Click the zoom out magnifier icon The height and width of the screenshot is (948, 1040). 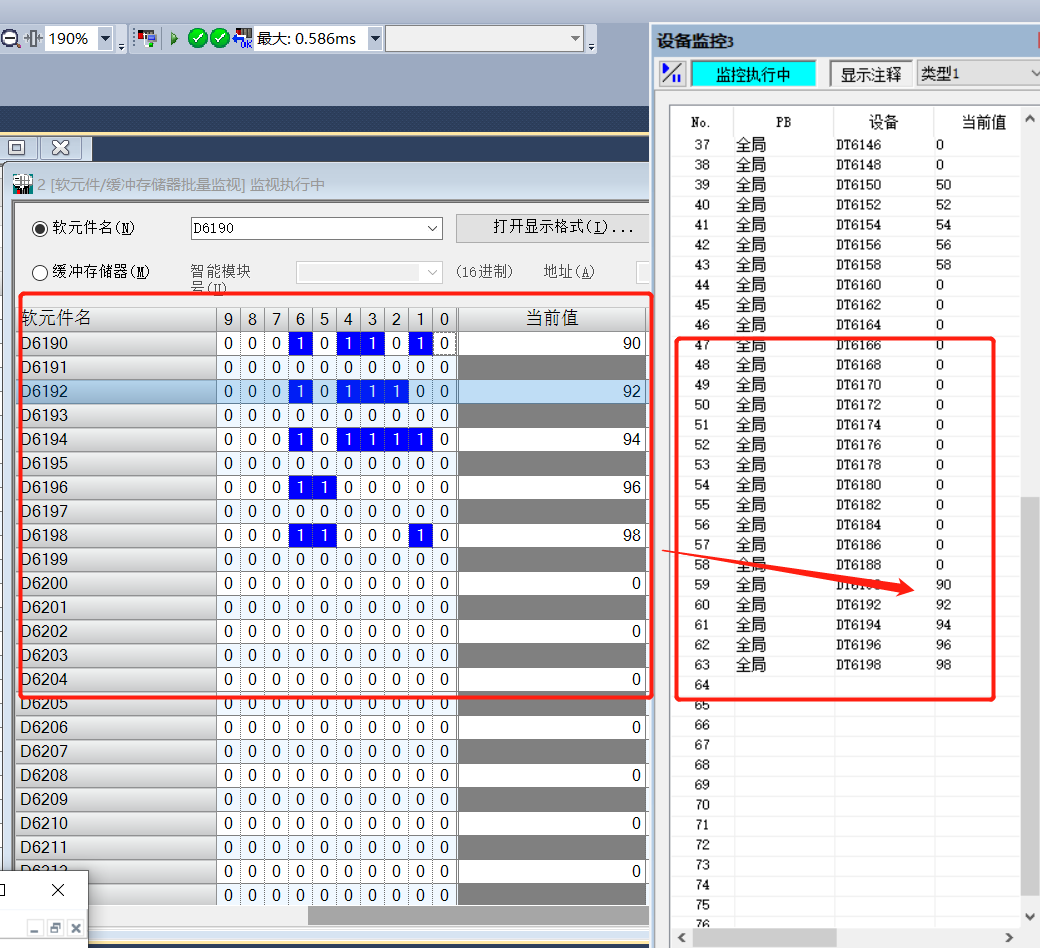(x=10, y=39)
